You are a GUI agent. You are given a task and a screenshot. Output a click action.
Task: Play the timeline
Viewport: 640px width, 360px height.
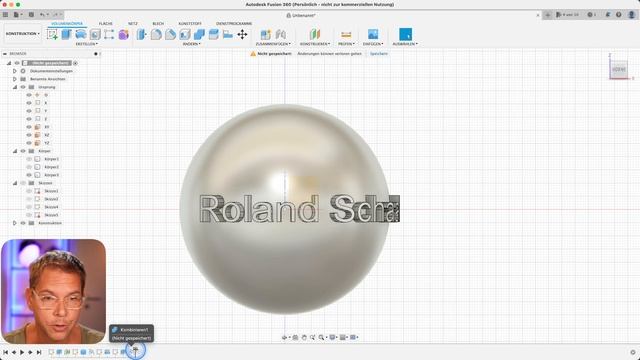tap(22, 352)
